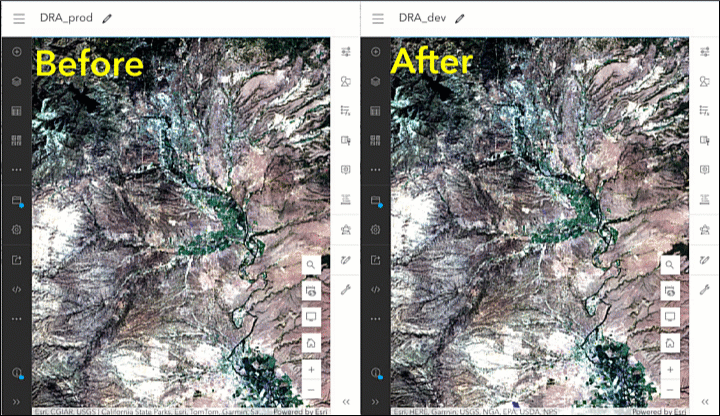The height and width of the screenshot is (416, 720).
Task: Click calendar globe widget on DRA_dev map
Action: point(670,291)
